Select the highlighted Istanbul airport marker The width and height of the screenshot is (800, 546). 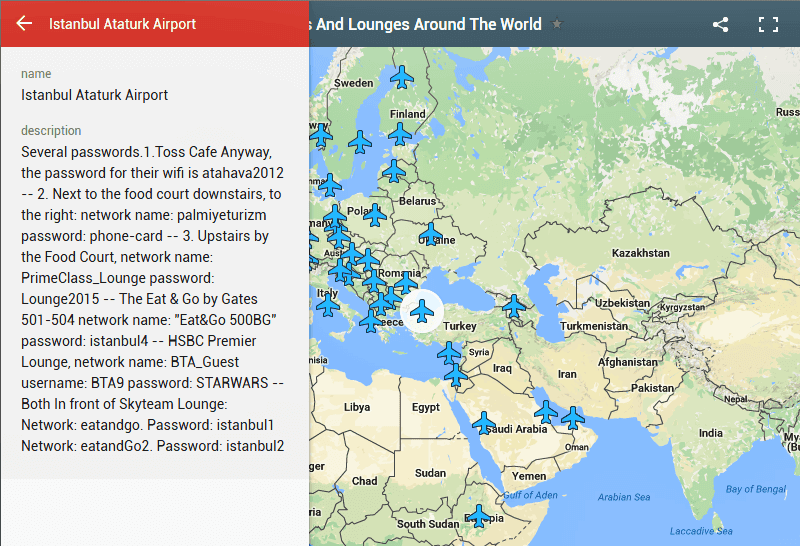coord(422,313)
